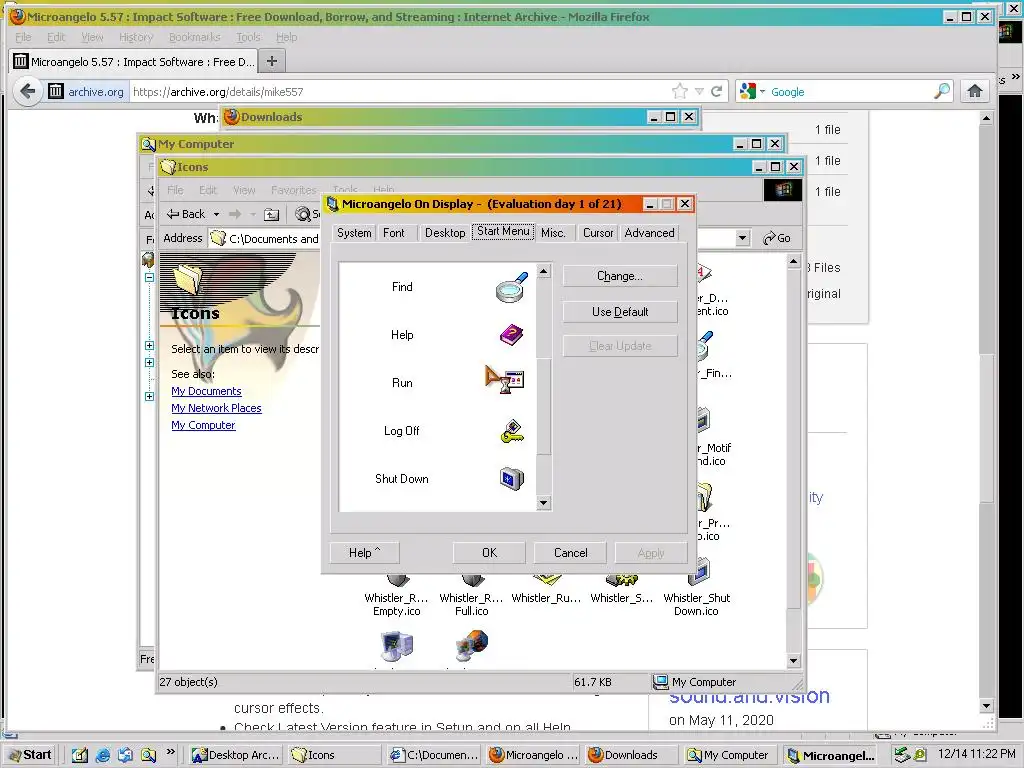The image size is (1024, 768).
Task: Click the Find label in the list
Action: 402,287
